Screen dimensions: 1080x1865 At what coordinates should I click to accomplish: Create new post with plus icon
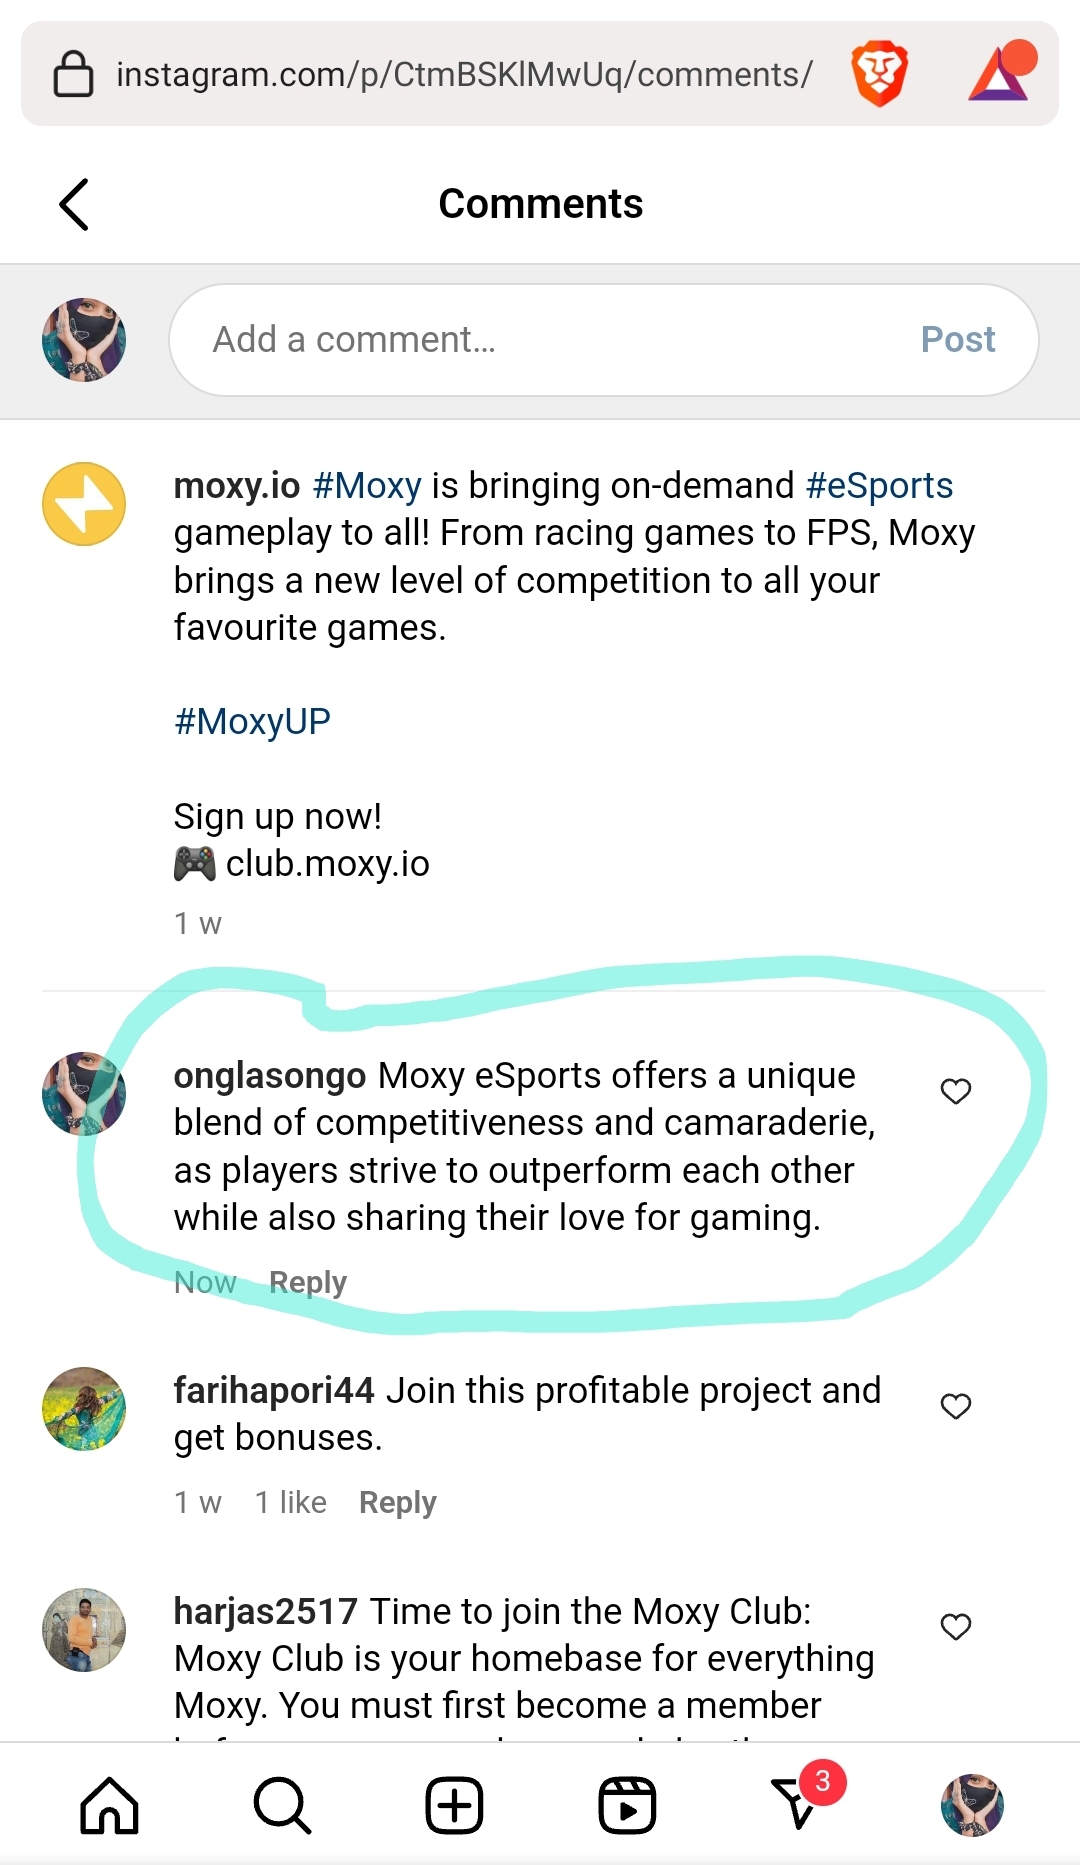click(454, 1806)
